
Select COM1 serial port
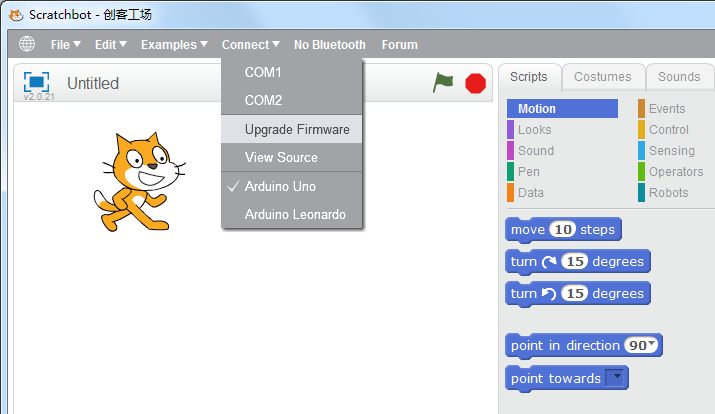292,72
